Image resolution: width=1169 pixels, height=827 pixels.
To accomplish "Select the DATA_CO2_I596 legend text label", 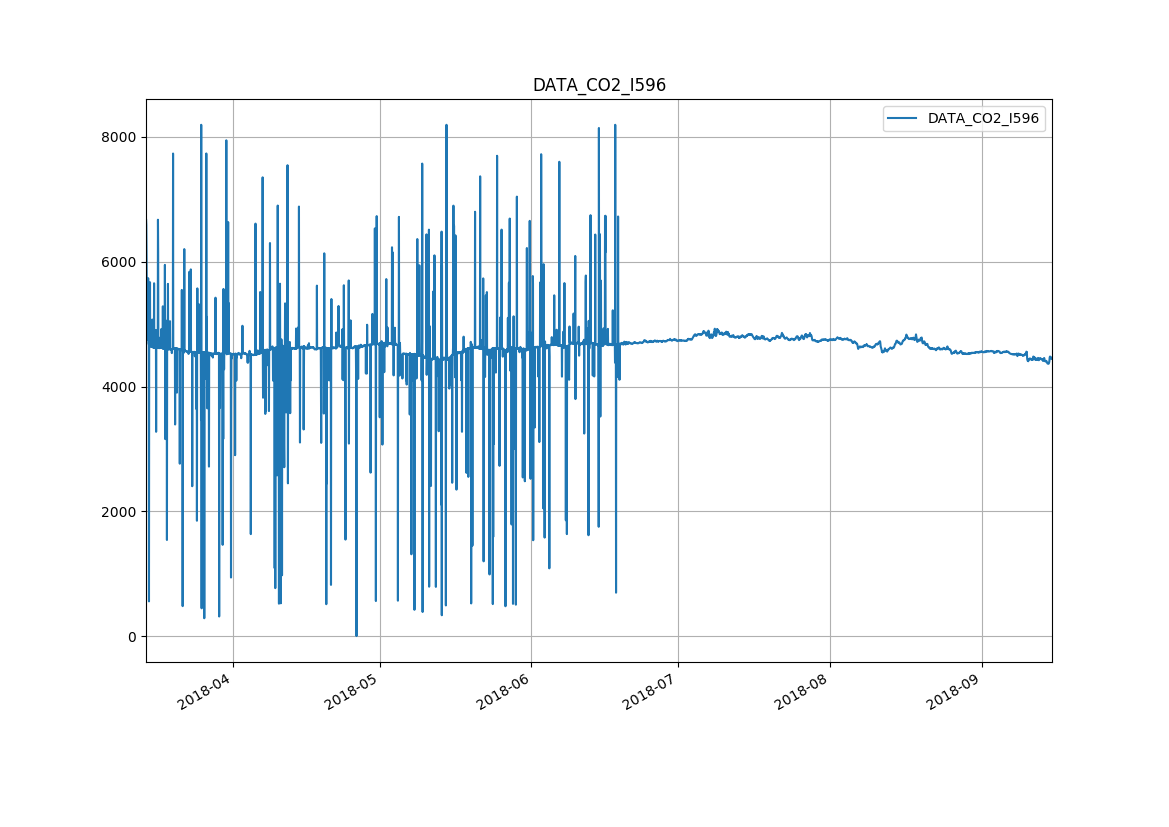I will [x=983, y=119].
